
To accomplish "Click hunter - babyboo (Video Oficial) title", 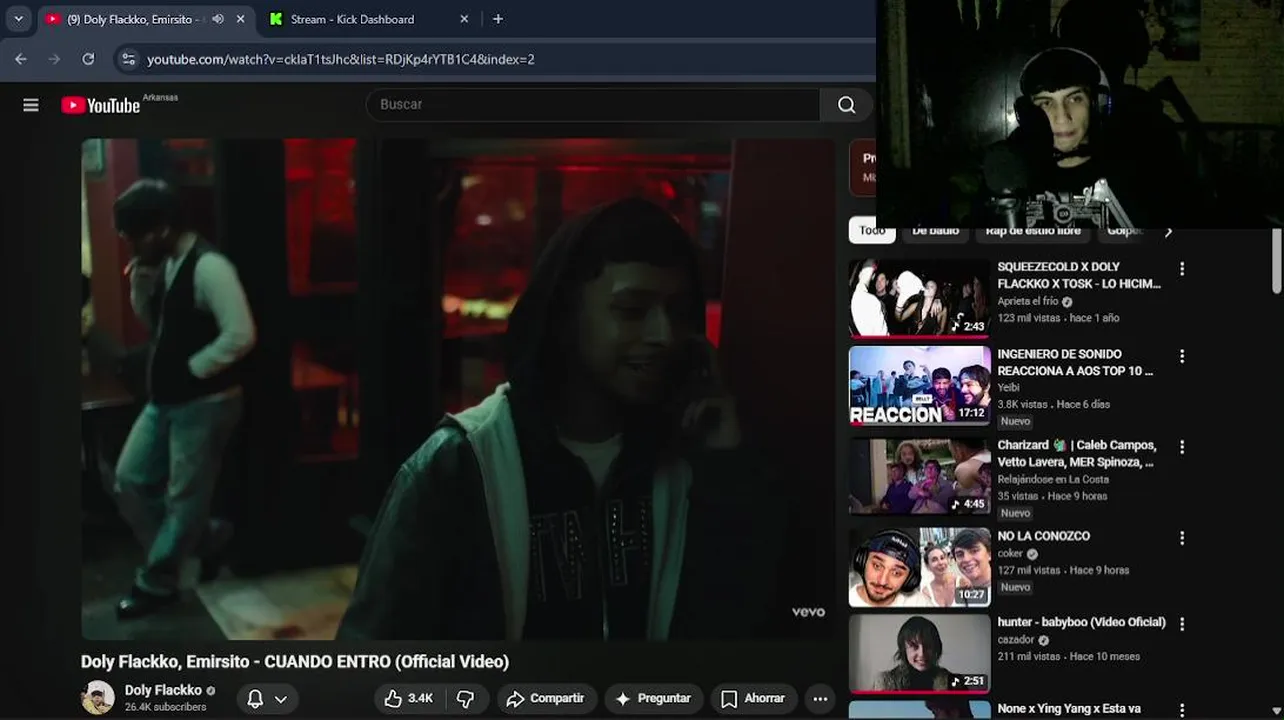I will coord(1081,622).
